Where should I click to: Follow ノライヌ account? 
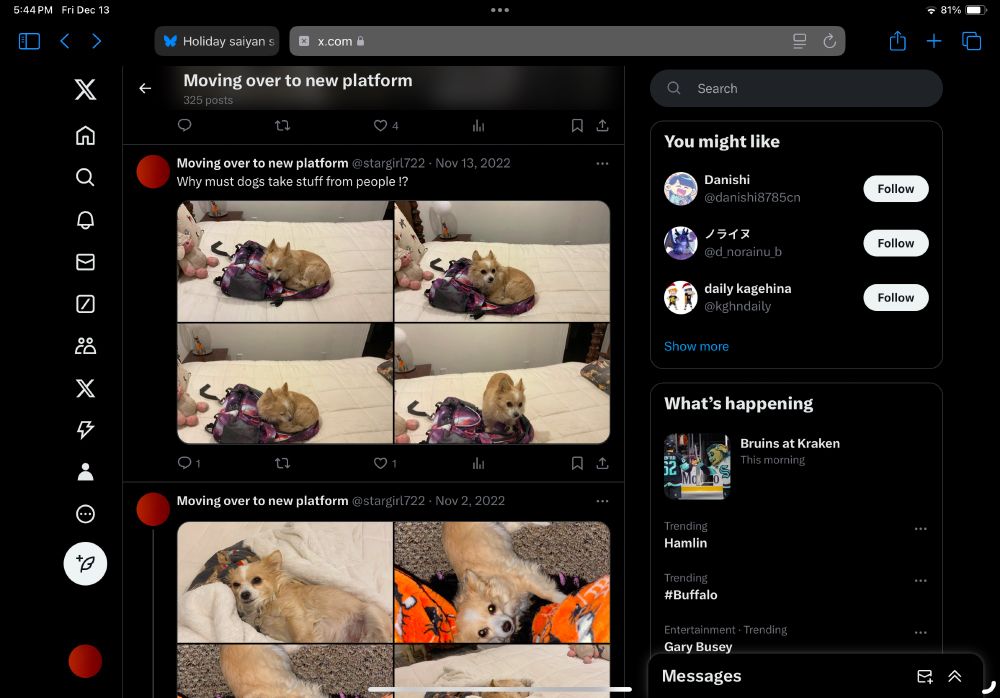(x=895, y=243)
